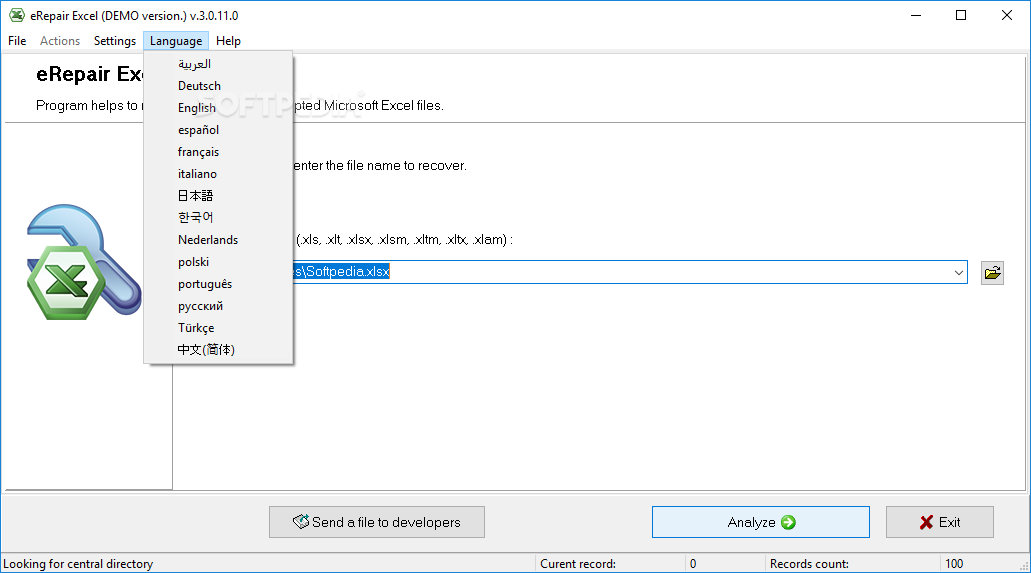Choose polski language
Image resolution: width=1031 pixels, height=573 pixels.
coord(218,262)
